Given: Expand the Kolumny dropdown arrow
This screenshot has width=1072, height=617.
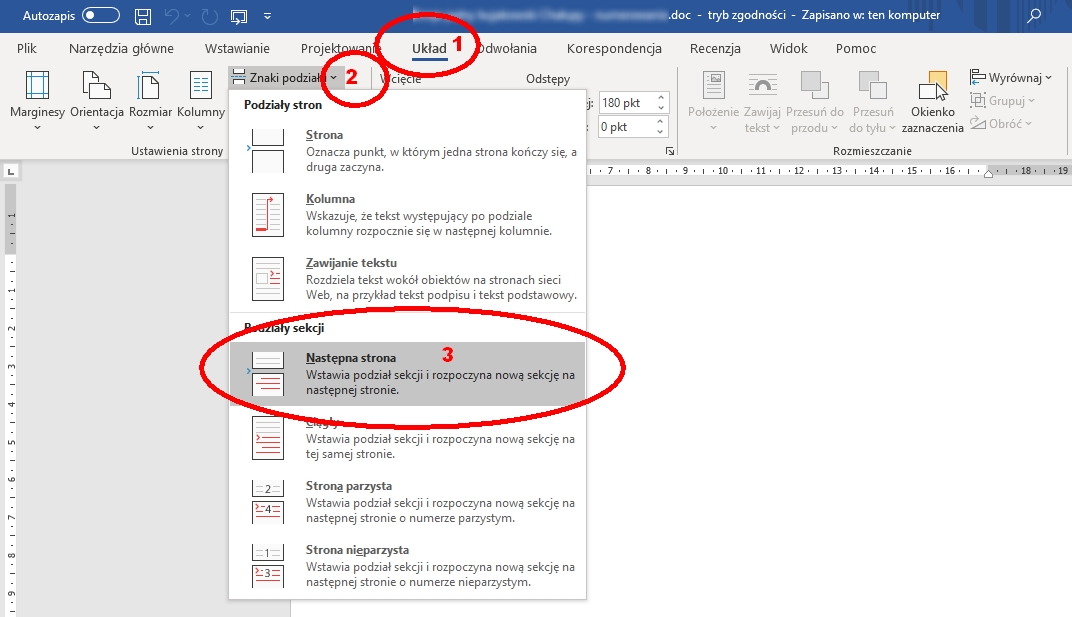Looking at the screenshot, I should [200, 127].
